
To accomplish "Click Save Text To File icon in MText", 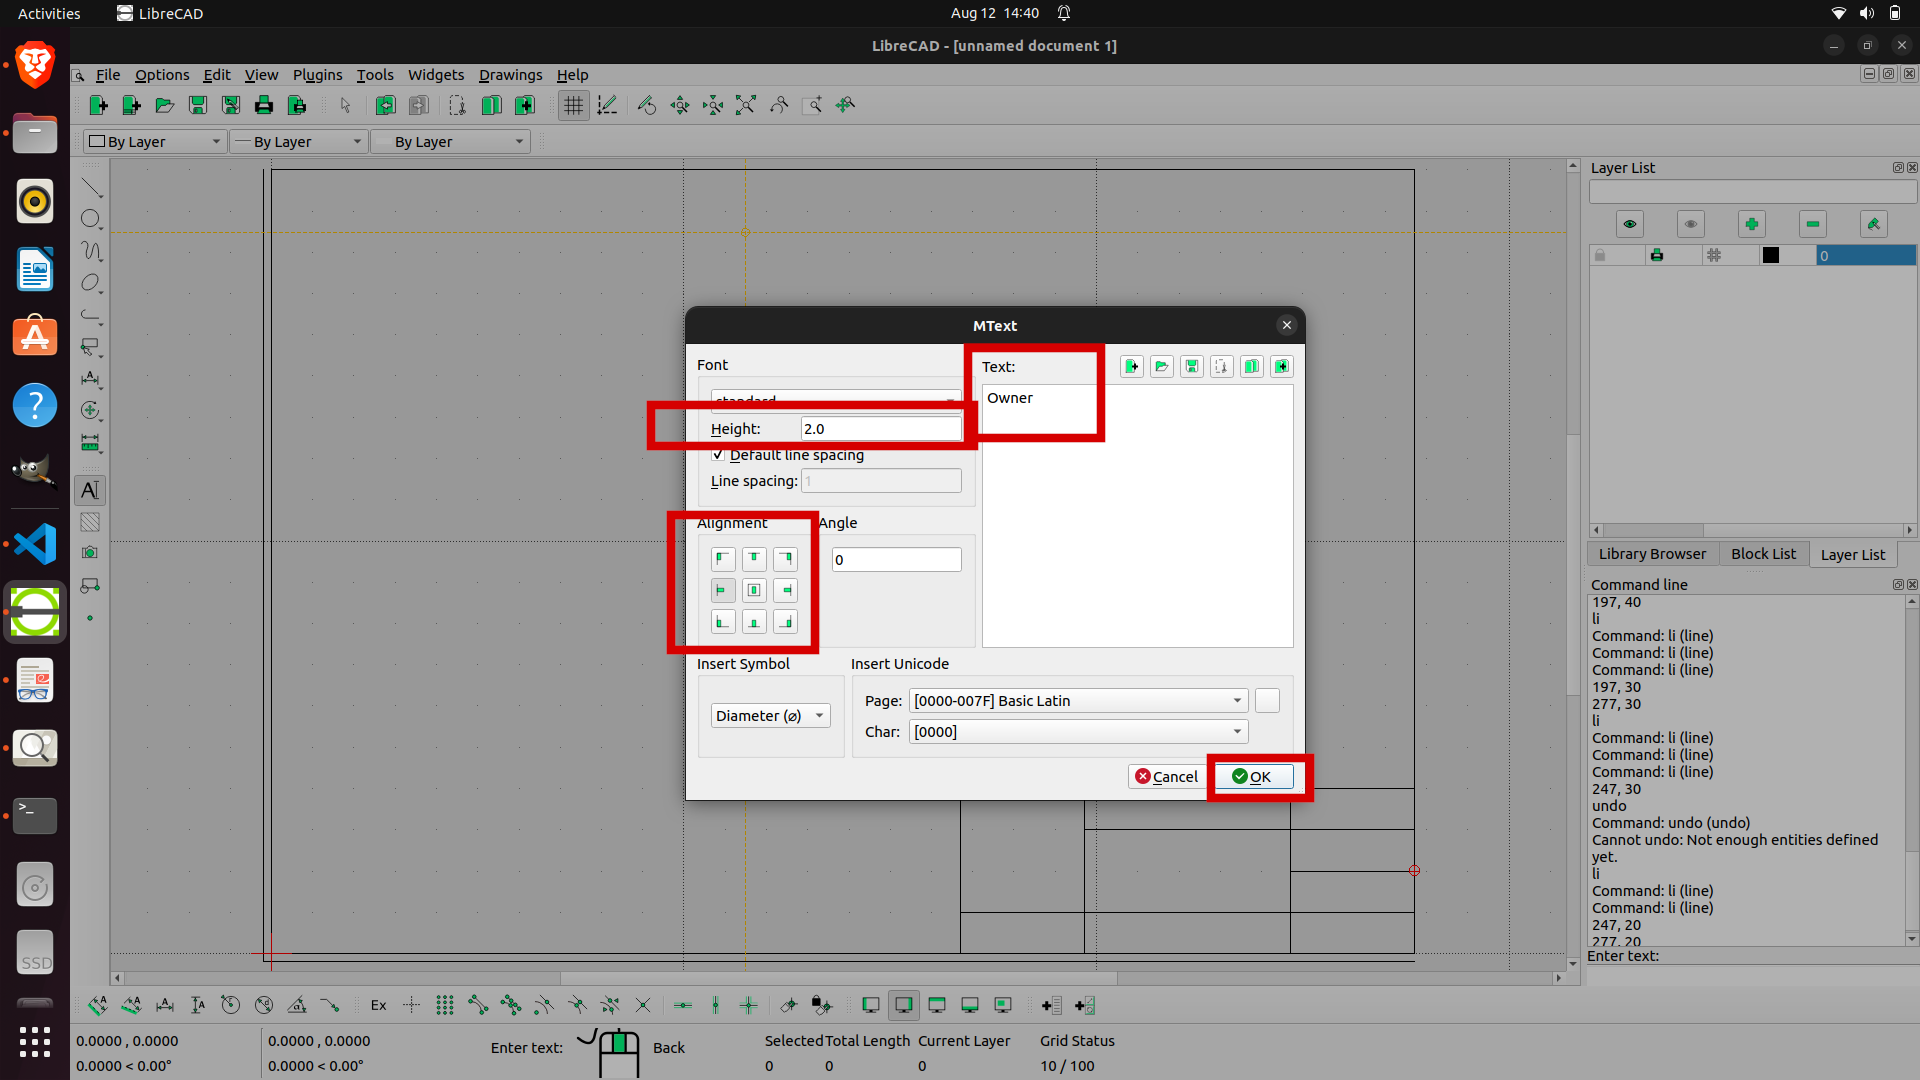I will [x=1192, y=367].
